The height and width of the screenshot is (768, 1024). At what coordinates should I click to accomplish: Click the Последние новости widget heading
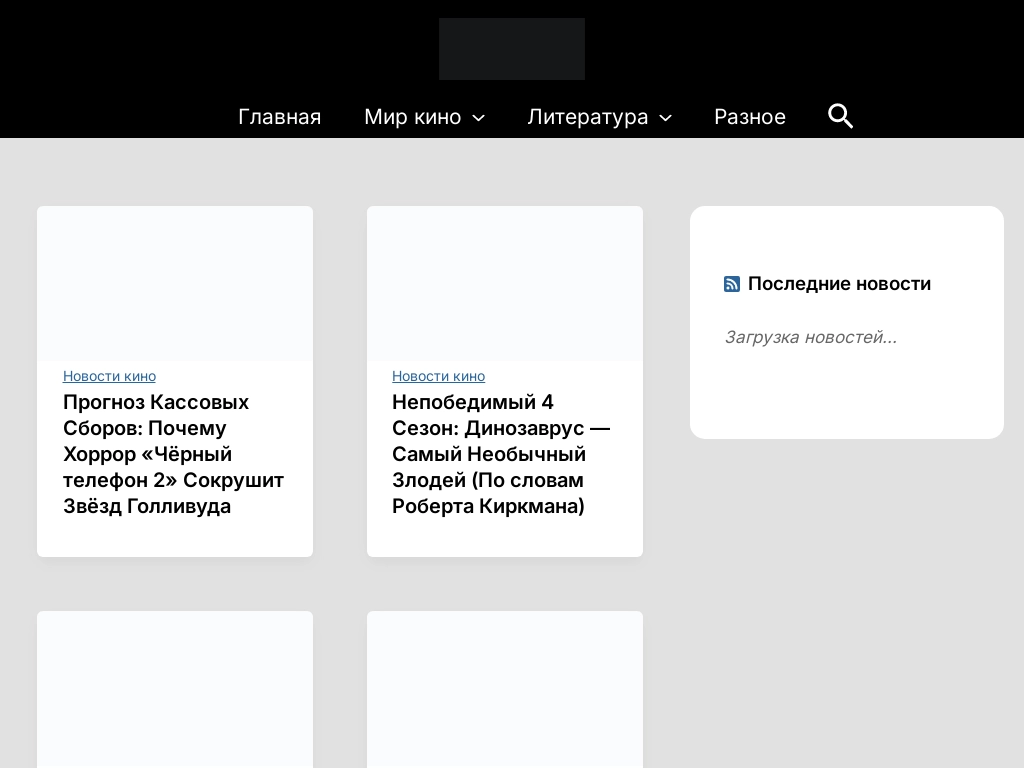coord(839,284)
